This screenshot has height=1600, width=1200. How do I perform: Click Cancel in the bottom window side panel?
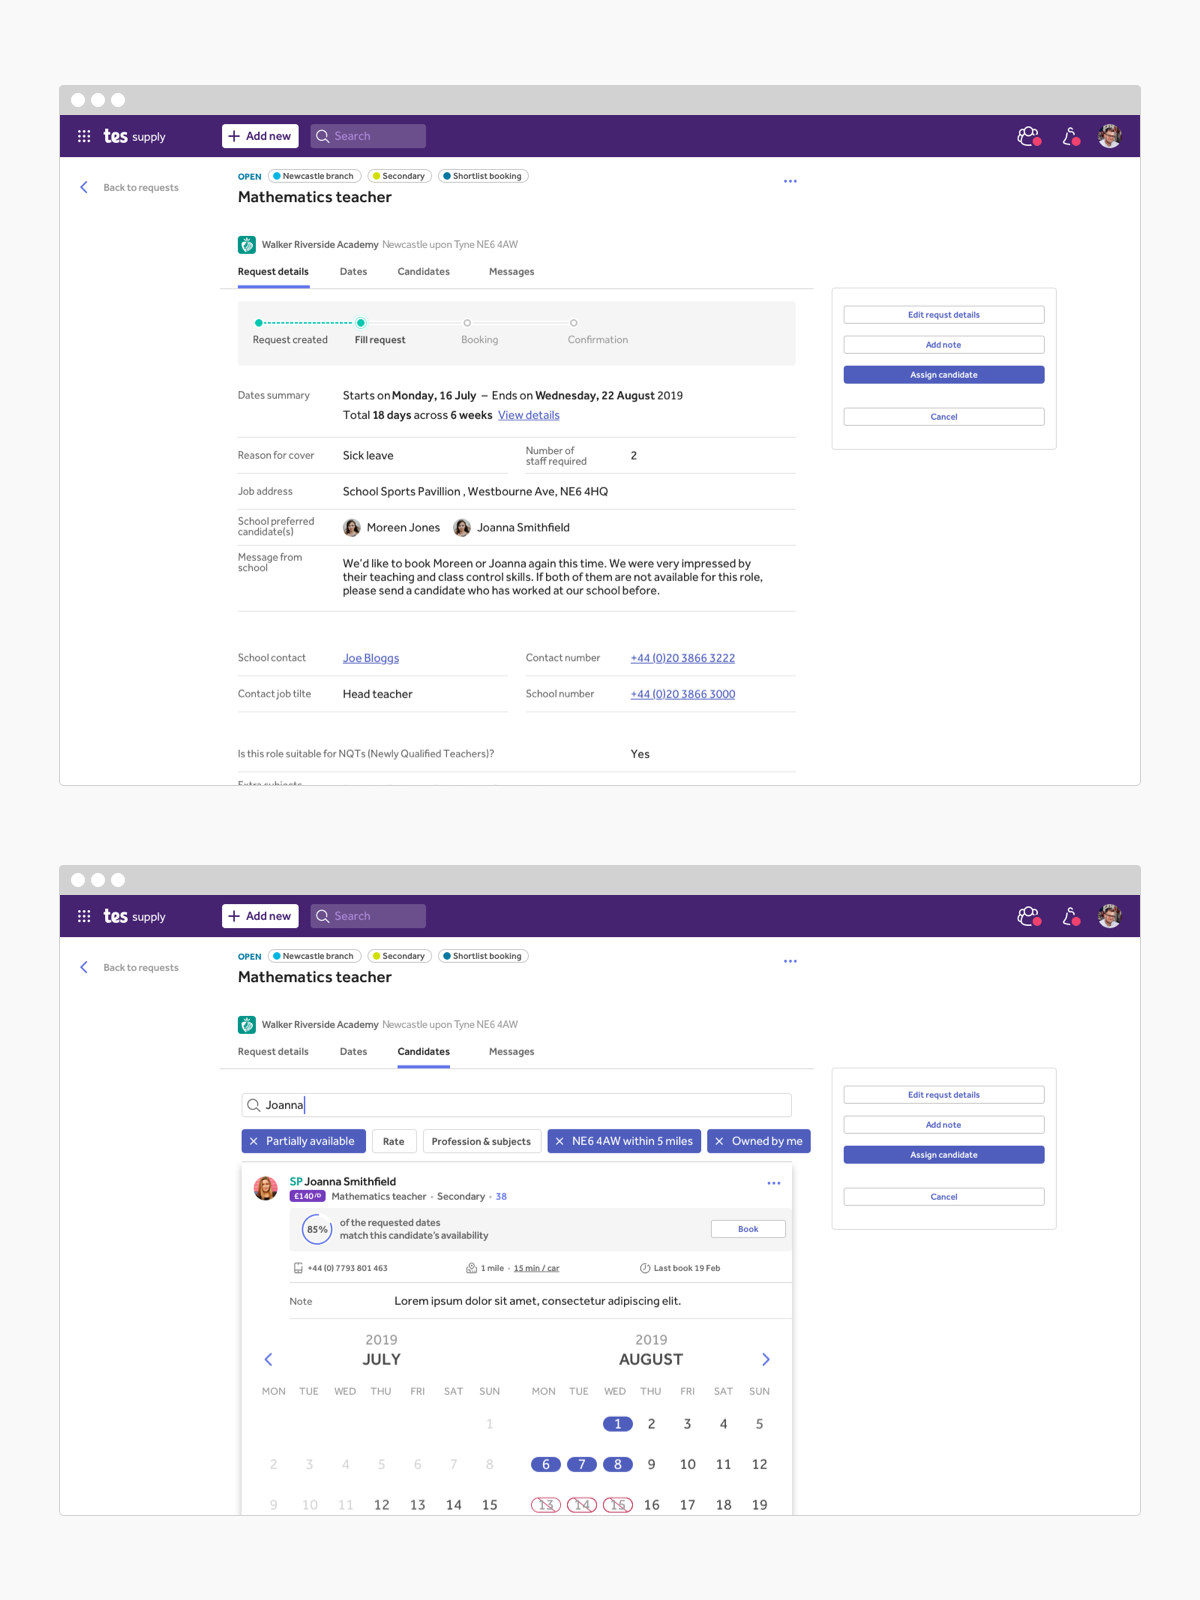click(944, 1197)
